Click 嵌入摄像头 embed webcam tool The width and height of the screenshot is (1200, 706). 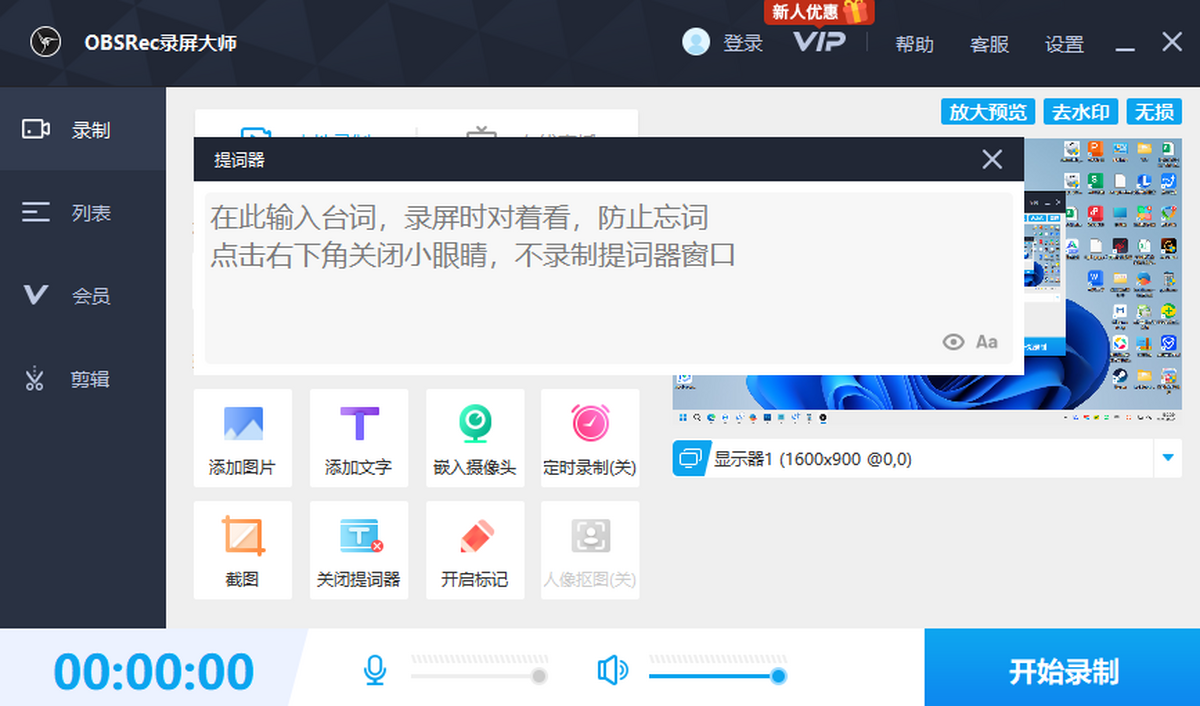(475, 438)
